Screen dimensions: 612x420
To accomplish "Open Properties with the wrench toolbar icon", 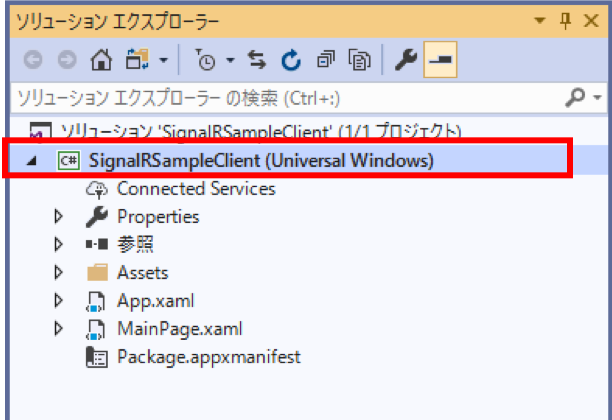I will coord(406,60).
